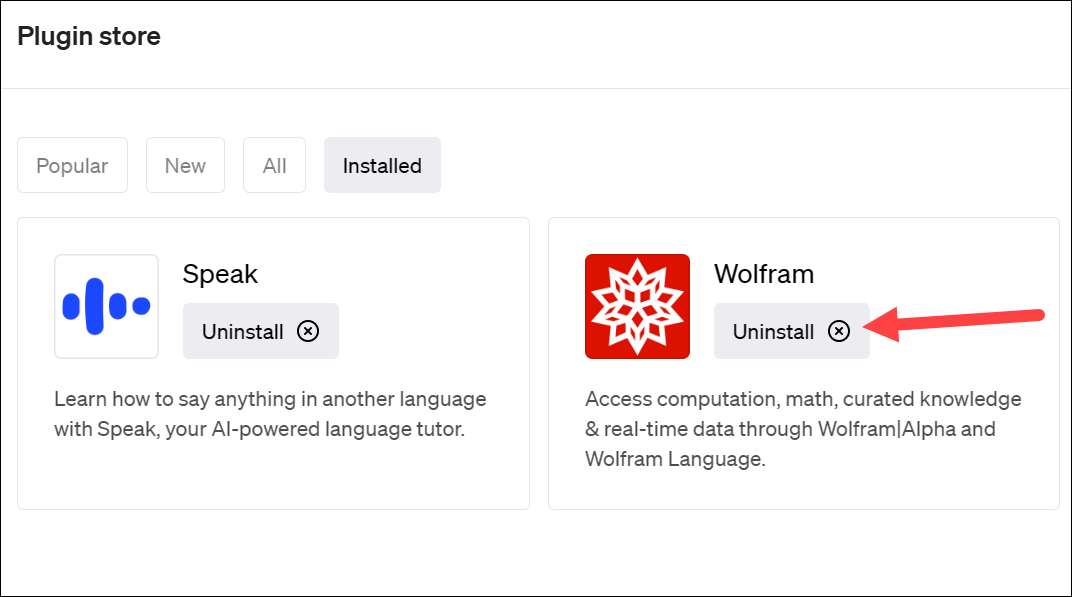Click the Speak plugin title
Image resolution: width=1072 pixels, height=597 pixels.
pos(220,274)
